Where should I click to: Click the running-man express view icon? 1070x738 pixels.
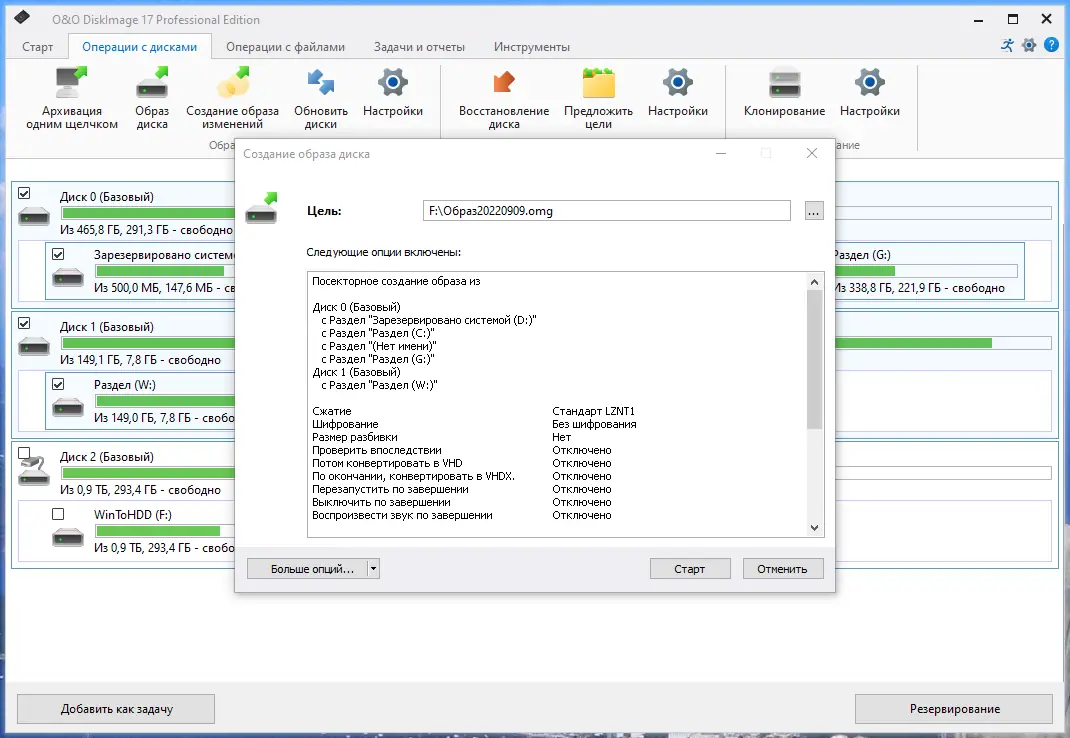click(1007, 46)
